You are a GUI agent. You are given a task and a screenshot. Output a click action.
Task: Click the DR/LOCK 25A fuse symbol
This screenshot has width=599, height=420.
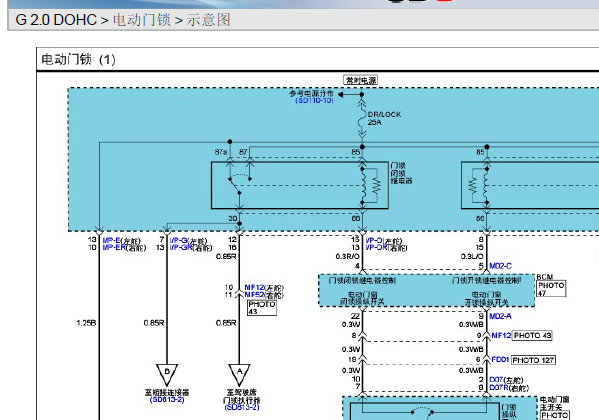(362, 119)
